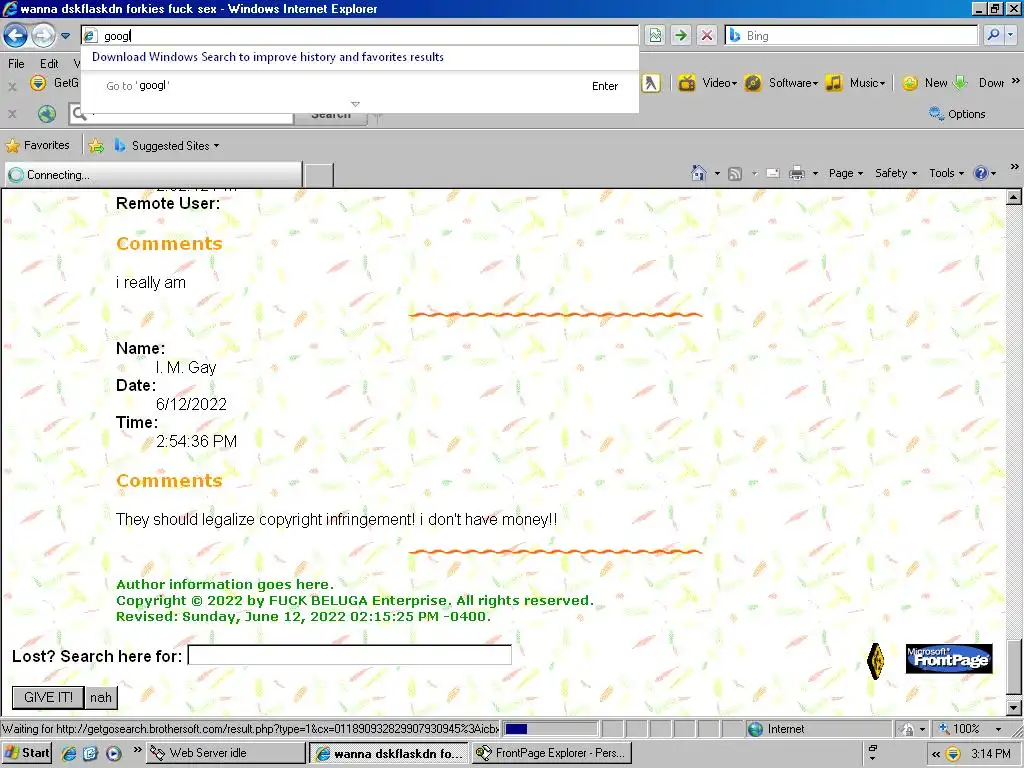Click the Compatibility View icon next to address bar
The width and height of the screenshot is (1024, 768).
pos(655,35)
